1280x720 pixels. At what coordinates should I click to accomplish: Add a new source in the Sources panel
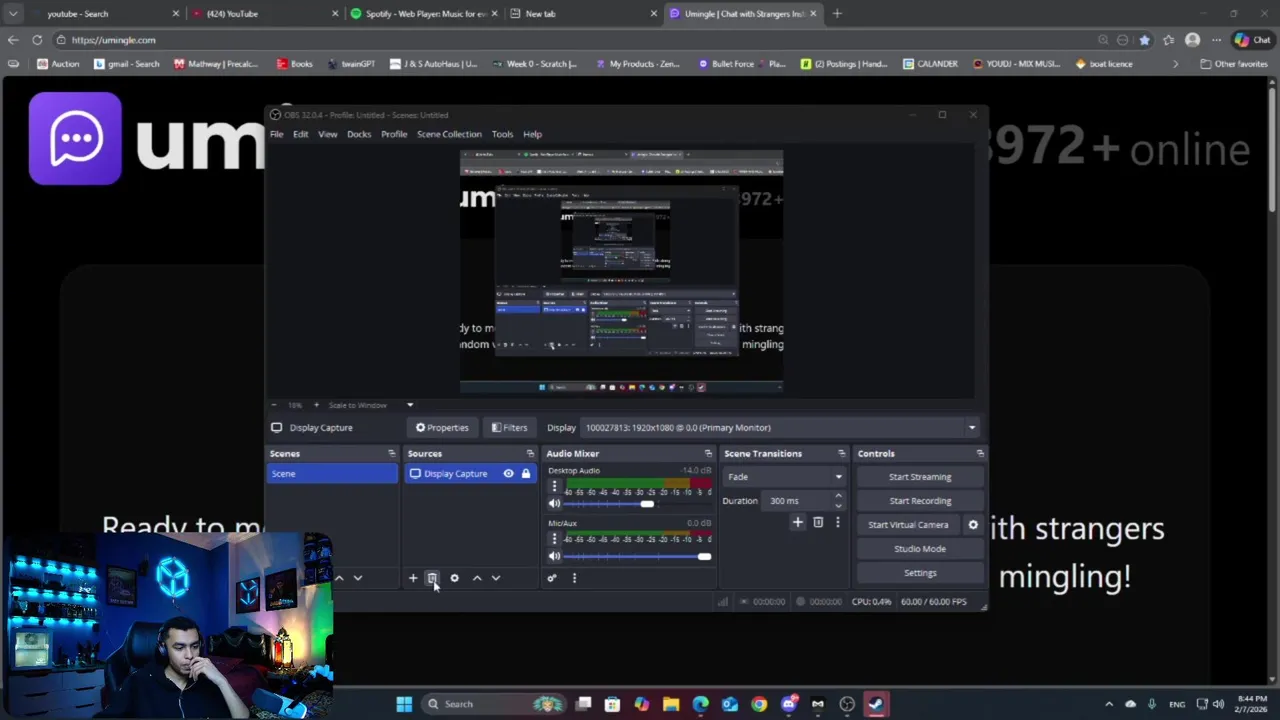click(413, 578)
